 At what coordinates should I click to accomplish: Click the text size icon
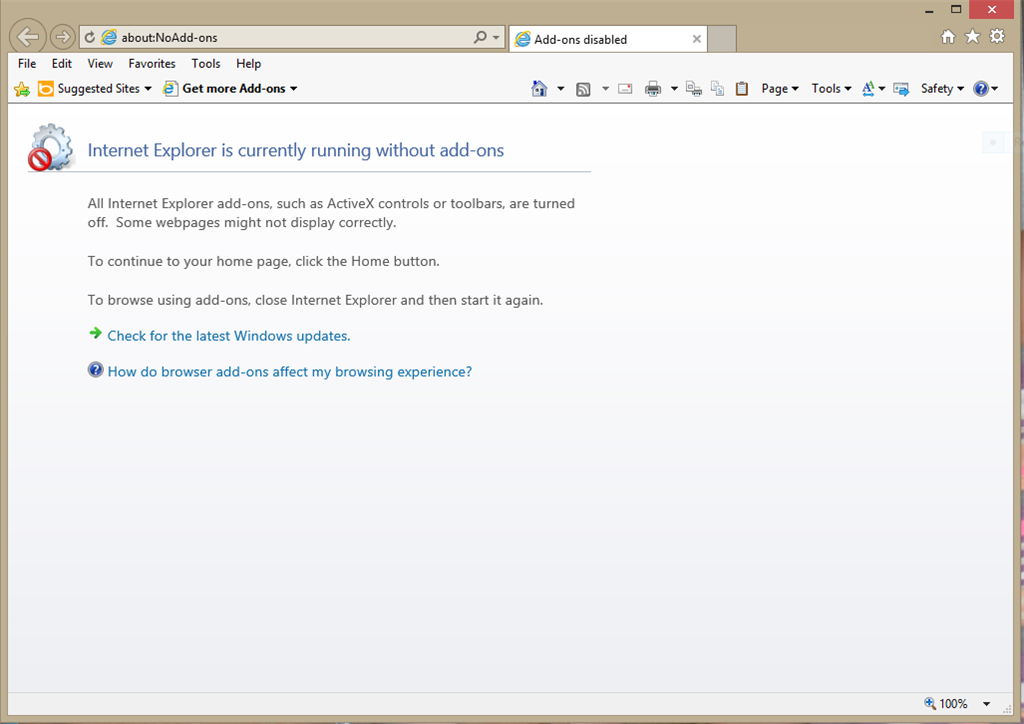click(869, 89)
